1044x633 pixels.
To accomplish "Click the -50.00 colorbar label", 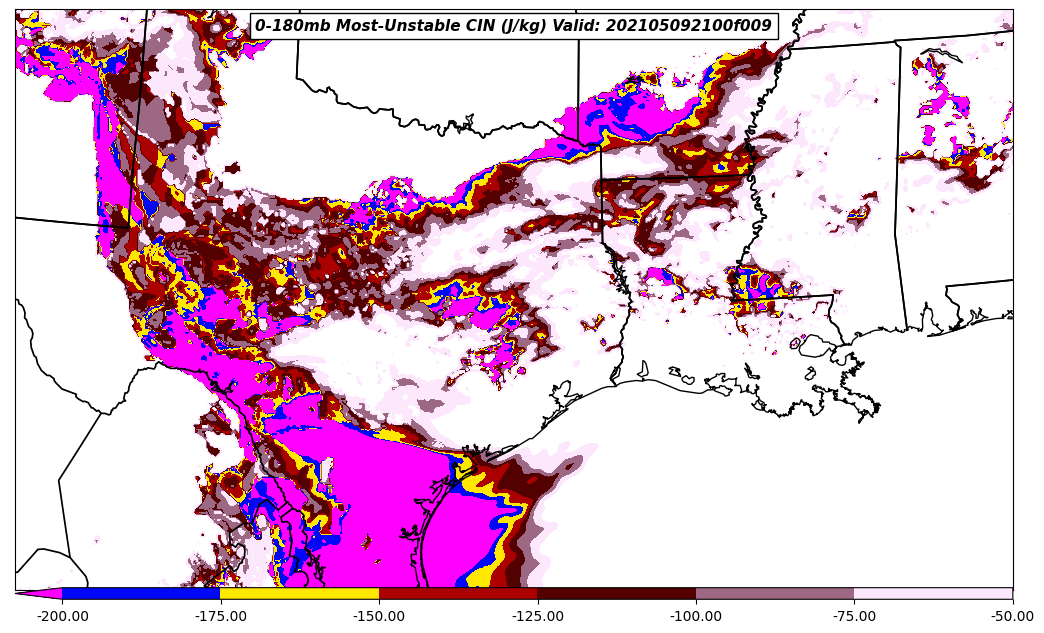I will coord(1013,616).
